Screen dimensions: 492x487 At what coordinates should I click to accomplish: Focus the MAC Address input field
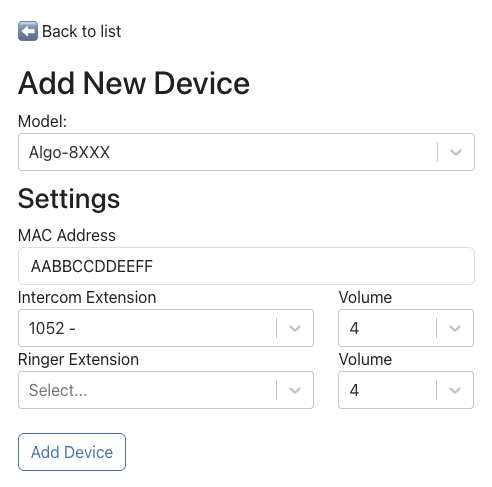coord(246,266)
